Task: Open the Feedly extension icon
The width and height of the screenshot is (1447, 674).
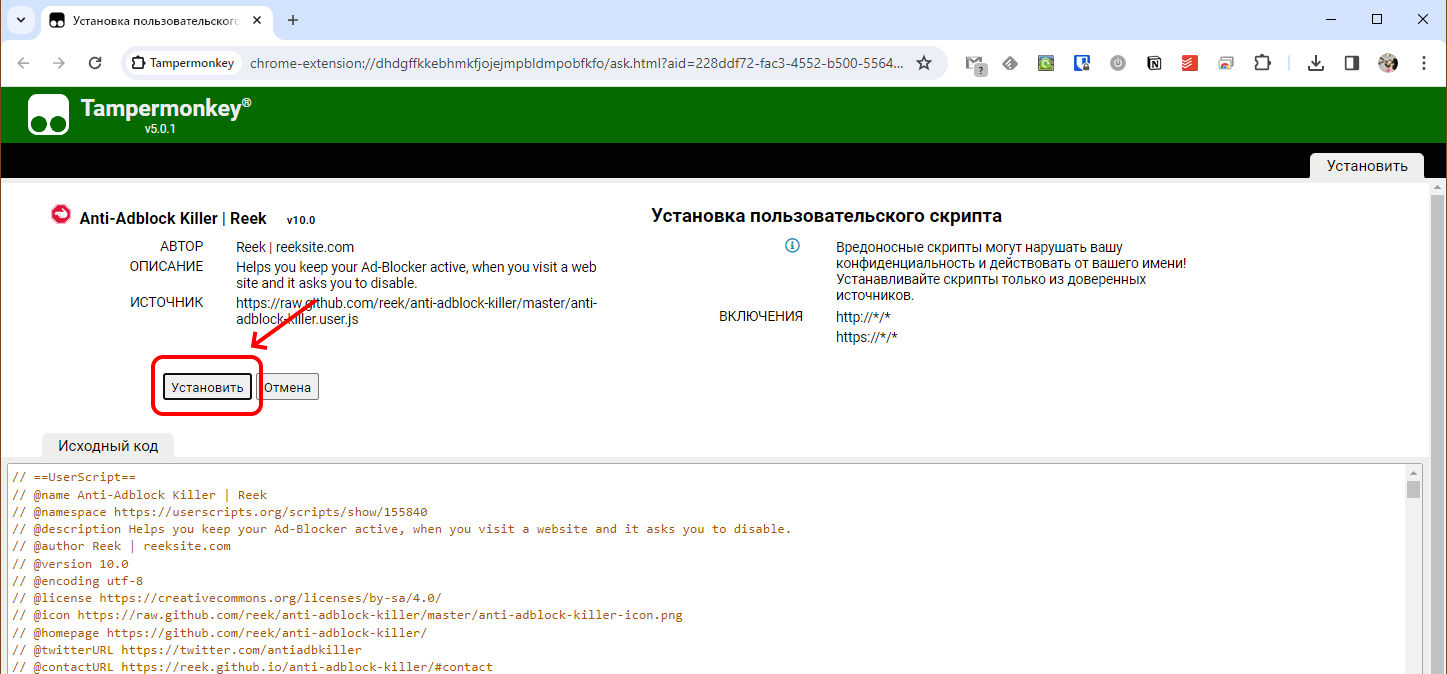Action: click(x=1011, y=63)
